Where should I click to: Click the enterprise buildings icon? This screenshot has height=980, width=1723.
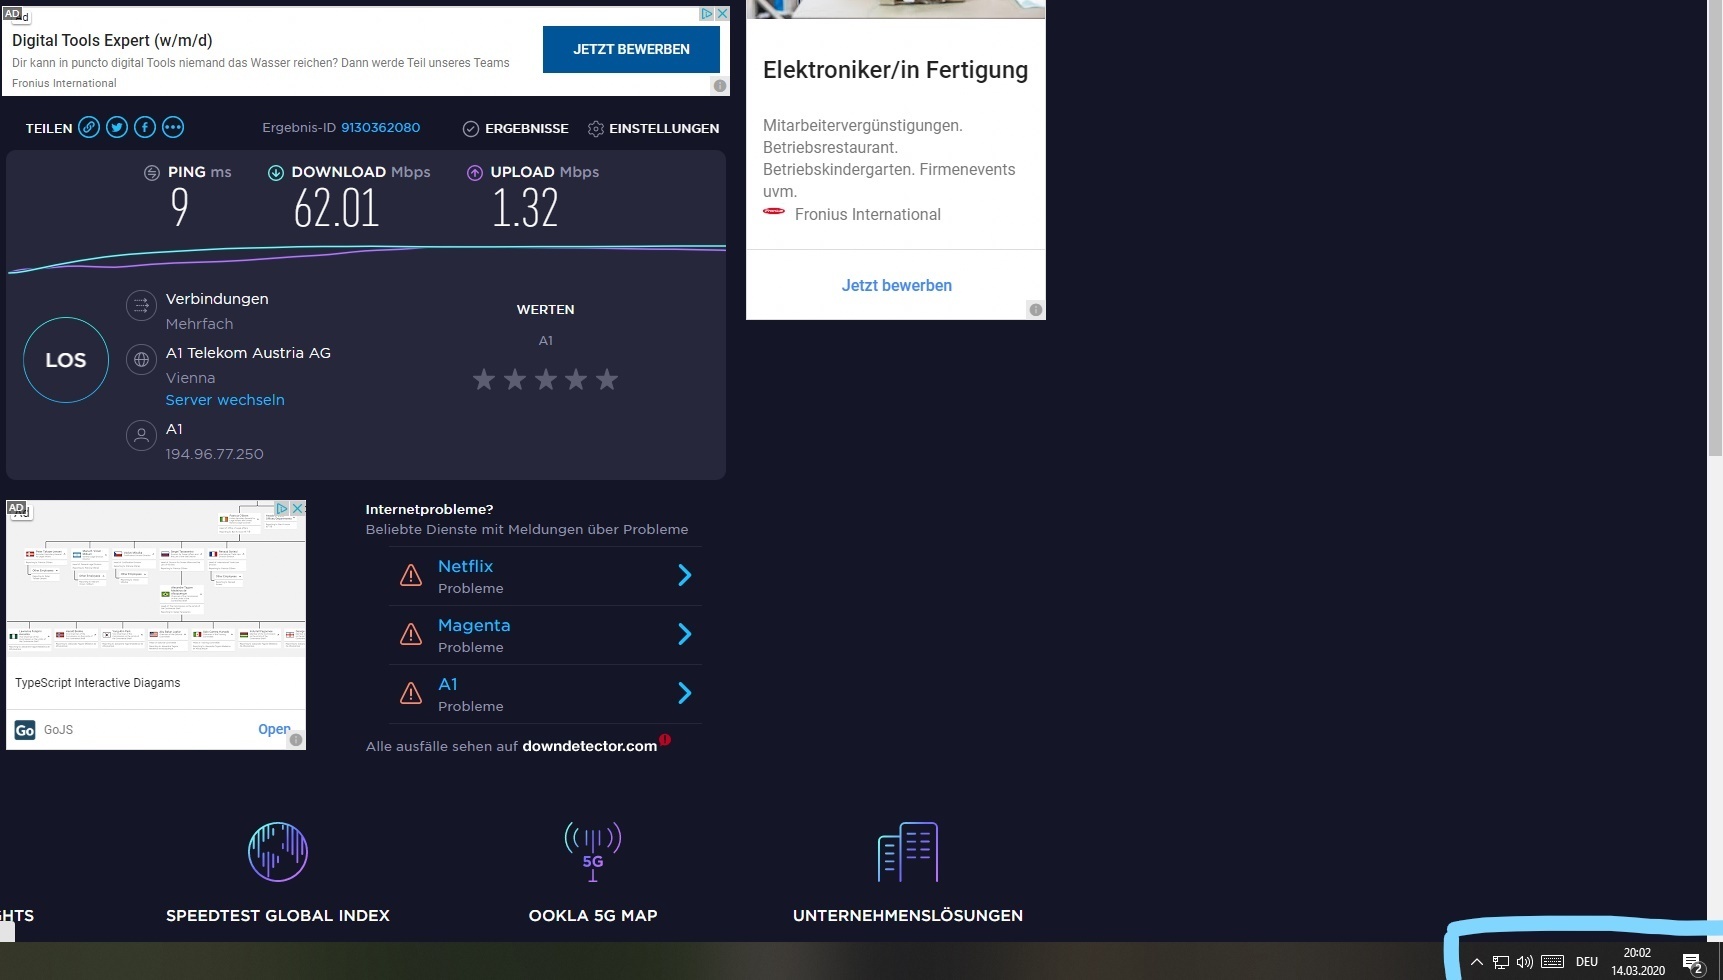(x=908, y=852)
